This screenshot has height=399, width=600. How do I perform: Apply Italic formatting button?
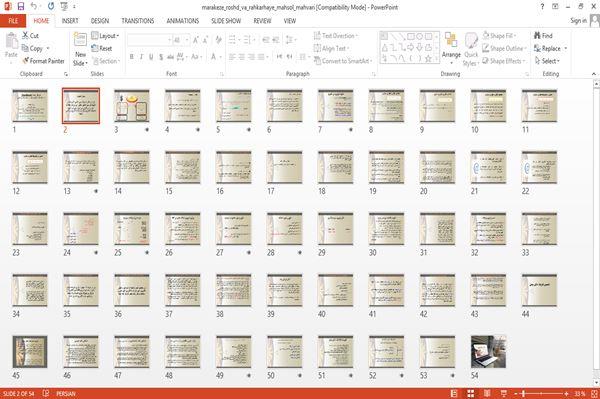point(141,57)
